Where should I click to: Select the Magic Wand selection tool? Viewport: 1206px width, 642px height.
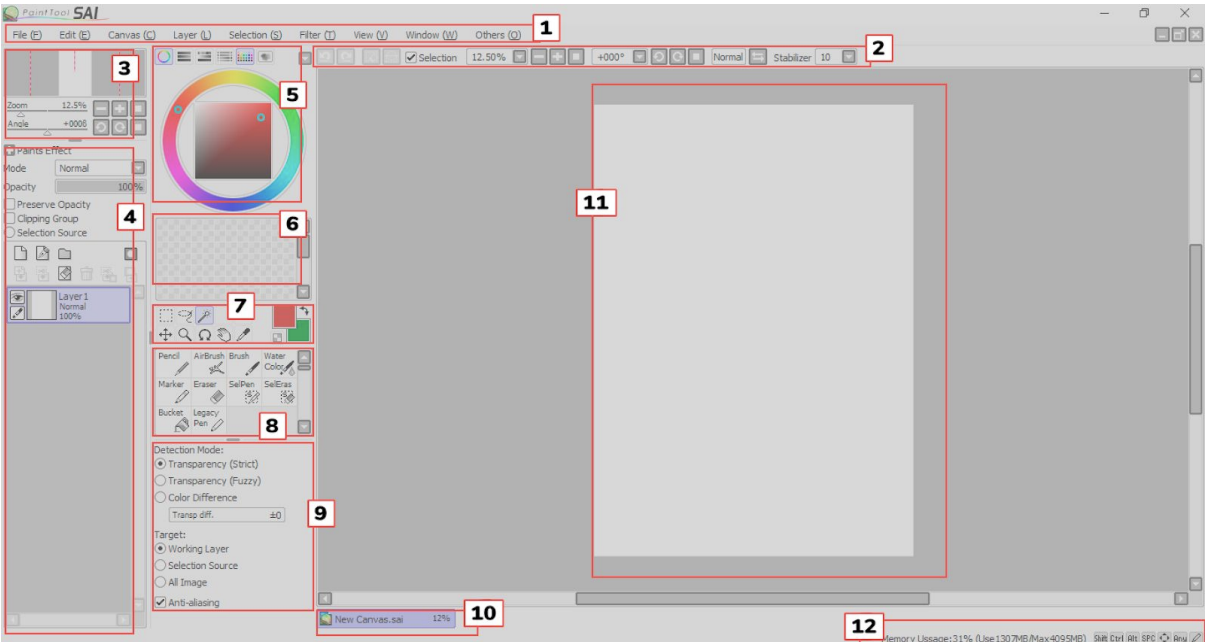point(205,313)
